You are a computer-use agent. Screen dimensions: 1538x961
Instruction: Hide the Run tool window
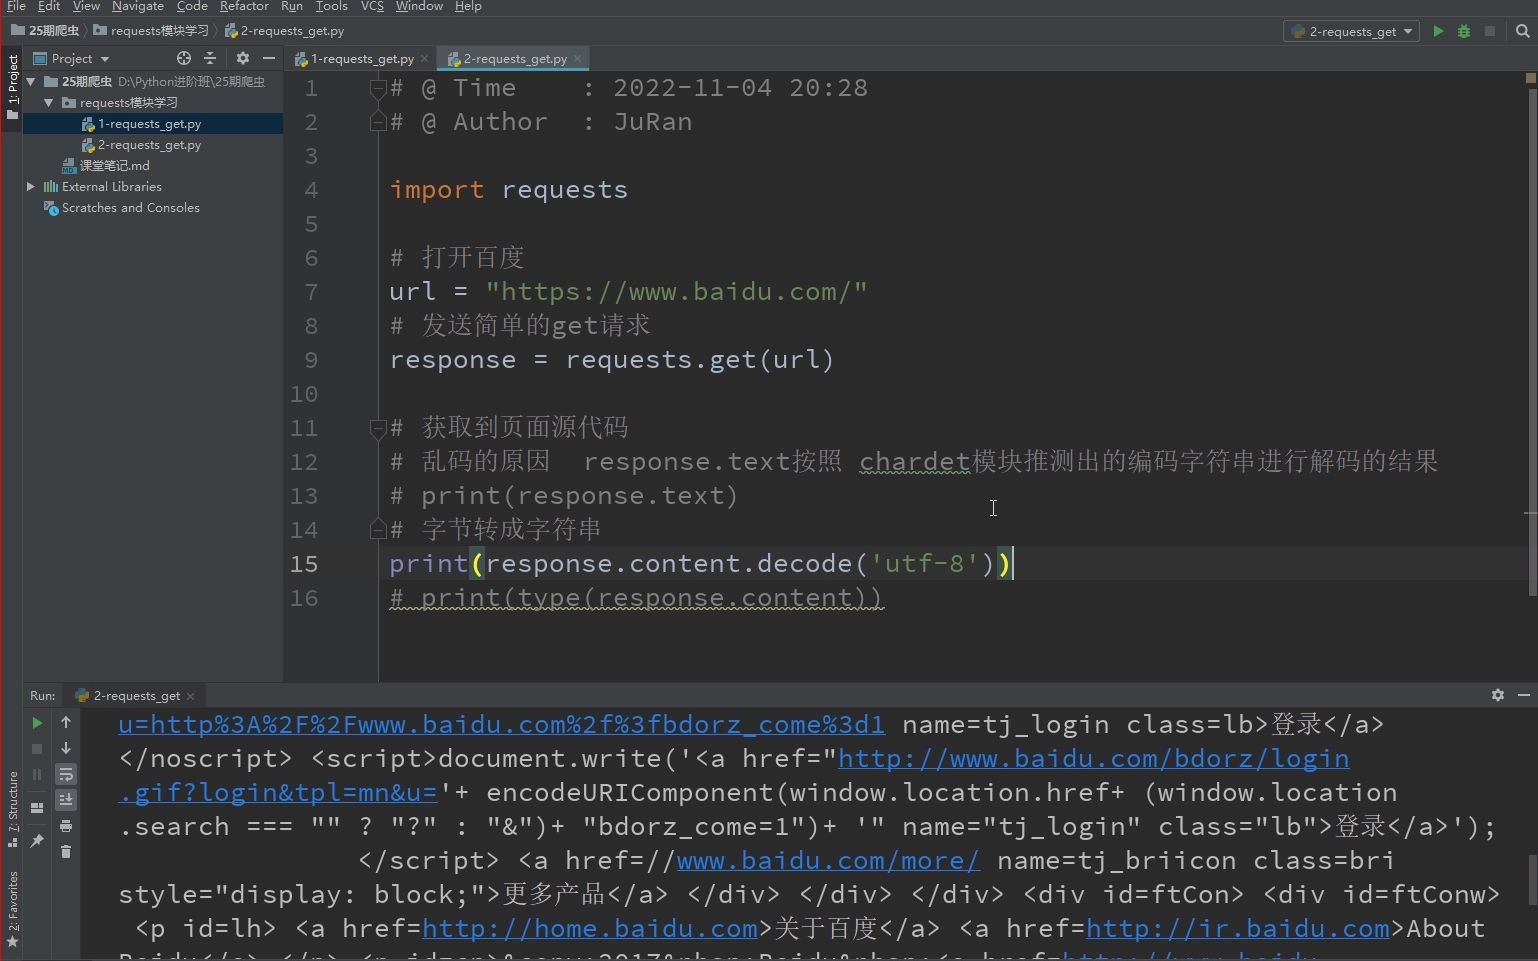[1524, 695]
